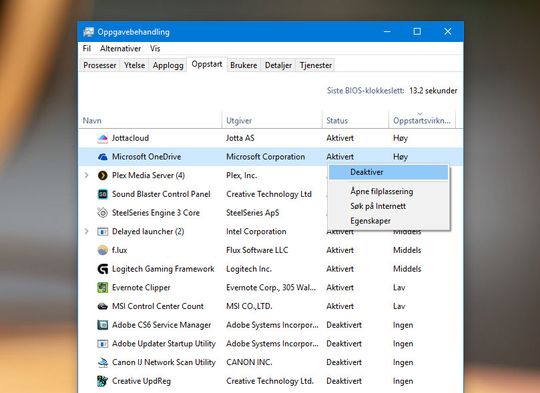Click the Microsoft OneDrive cloud icon

[103, 157]
